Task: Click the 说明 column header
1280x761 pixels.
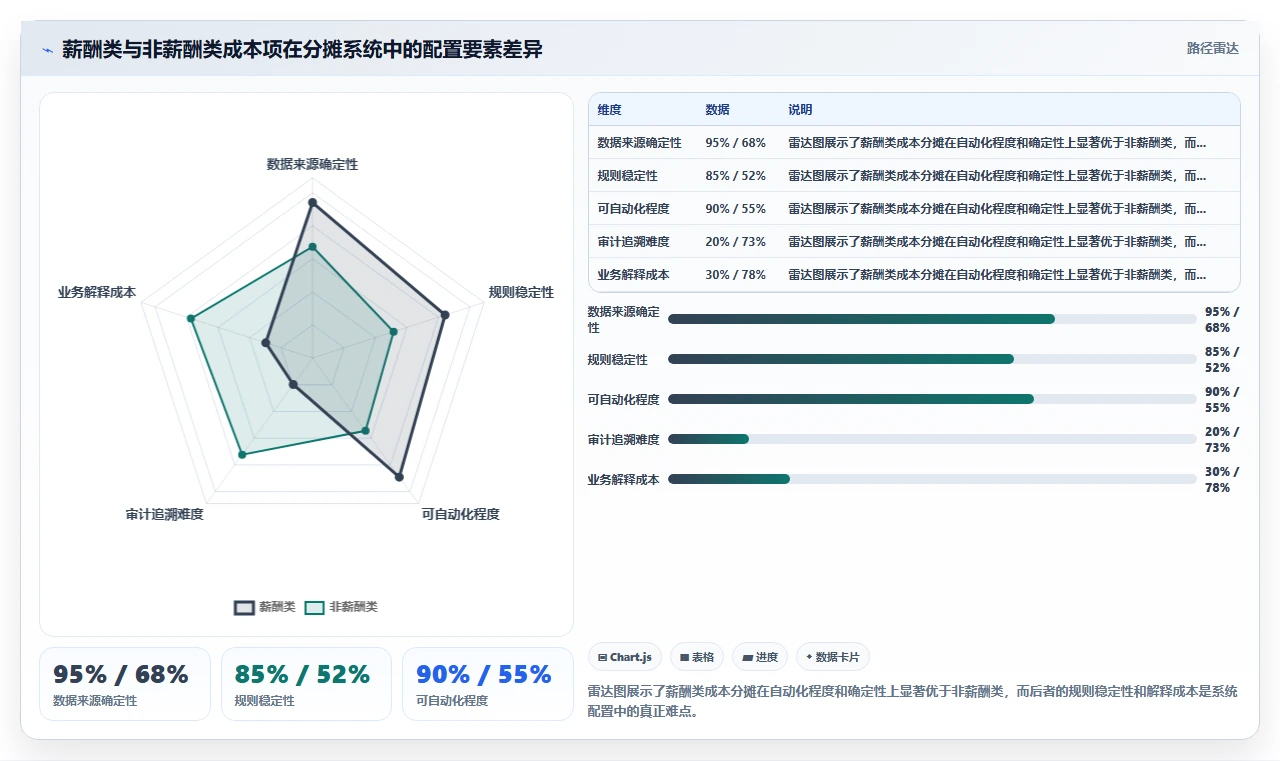Action: (x=800, y=110)
